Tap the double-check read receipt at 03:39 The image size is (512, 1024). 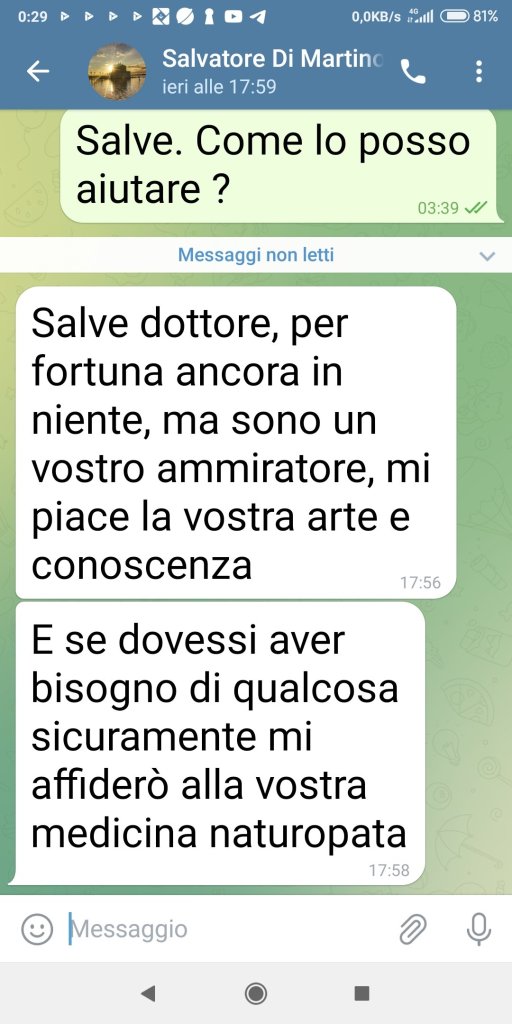(x=476, y=208)
